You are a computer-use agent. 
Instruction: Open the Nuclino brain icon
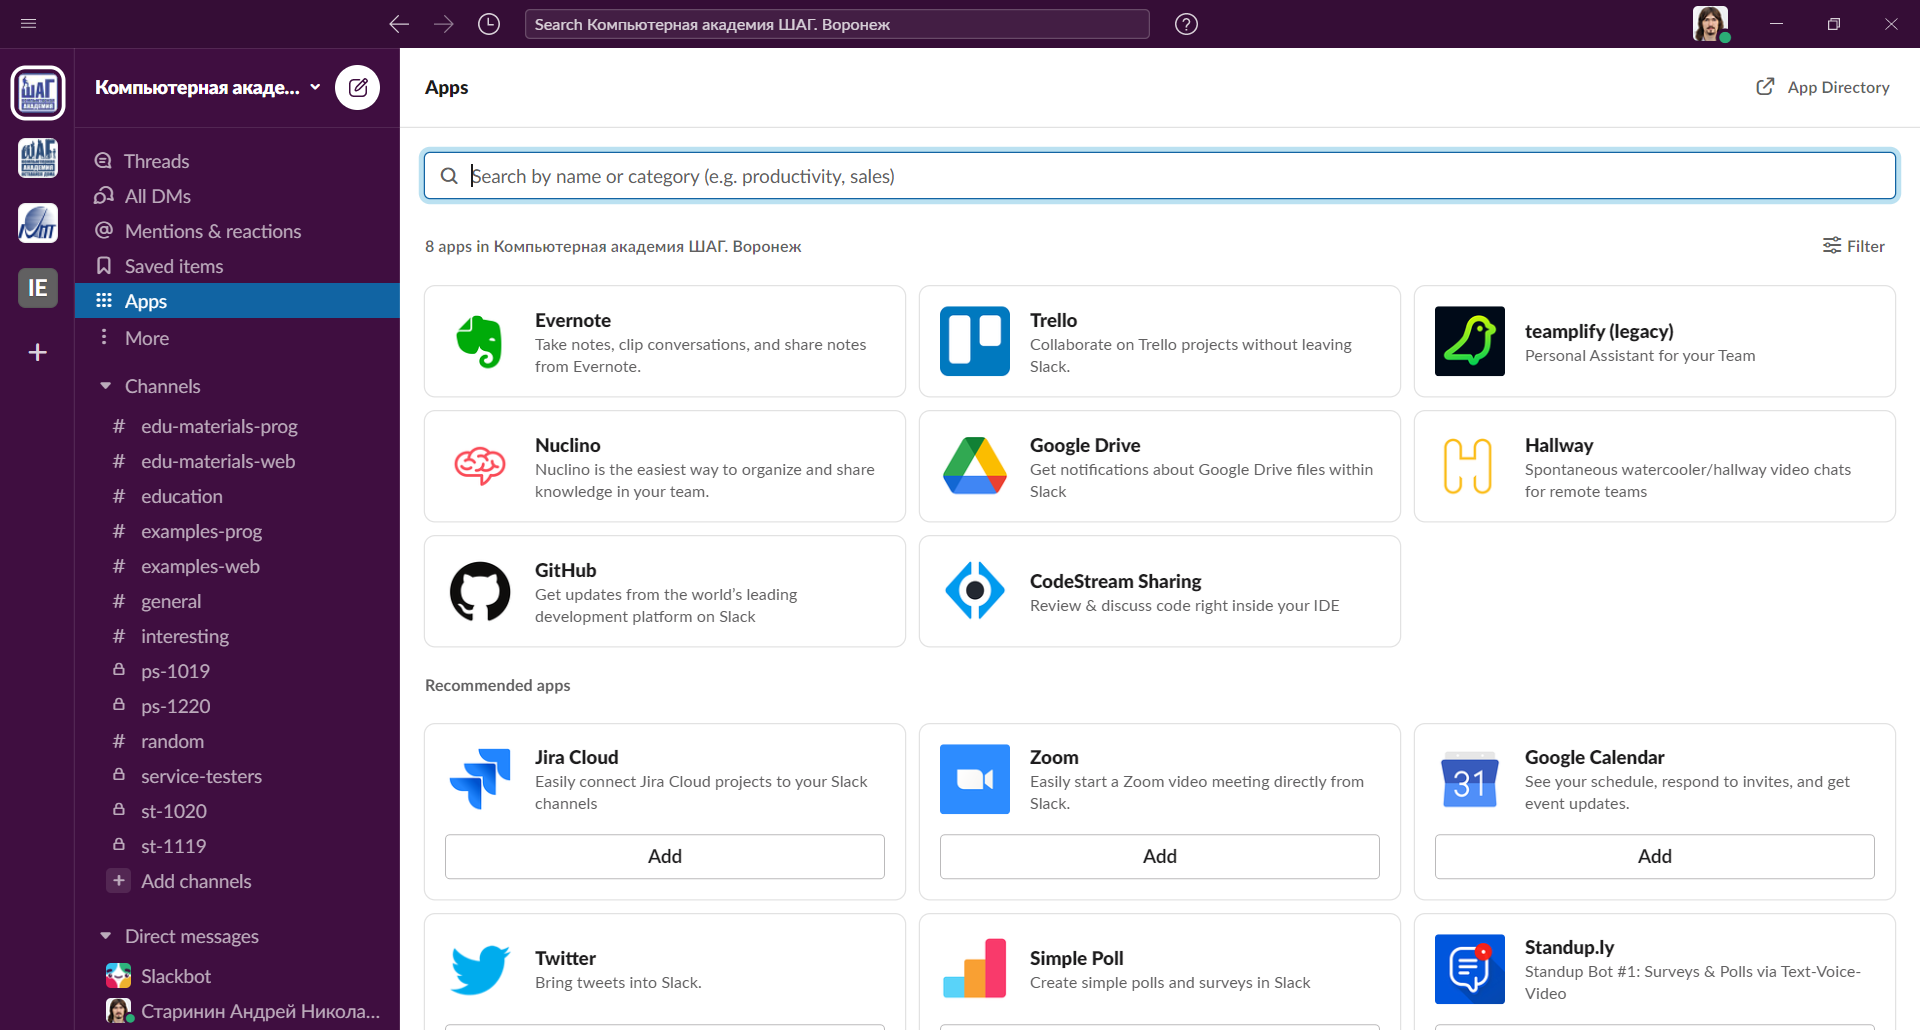(x=480, y=466)
